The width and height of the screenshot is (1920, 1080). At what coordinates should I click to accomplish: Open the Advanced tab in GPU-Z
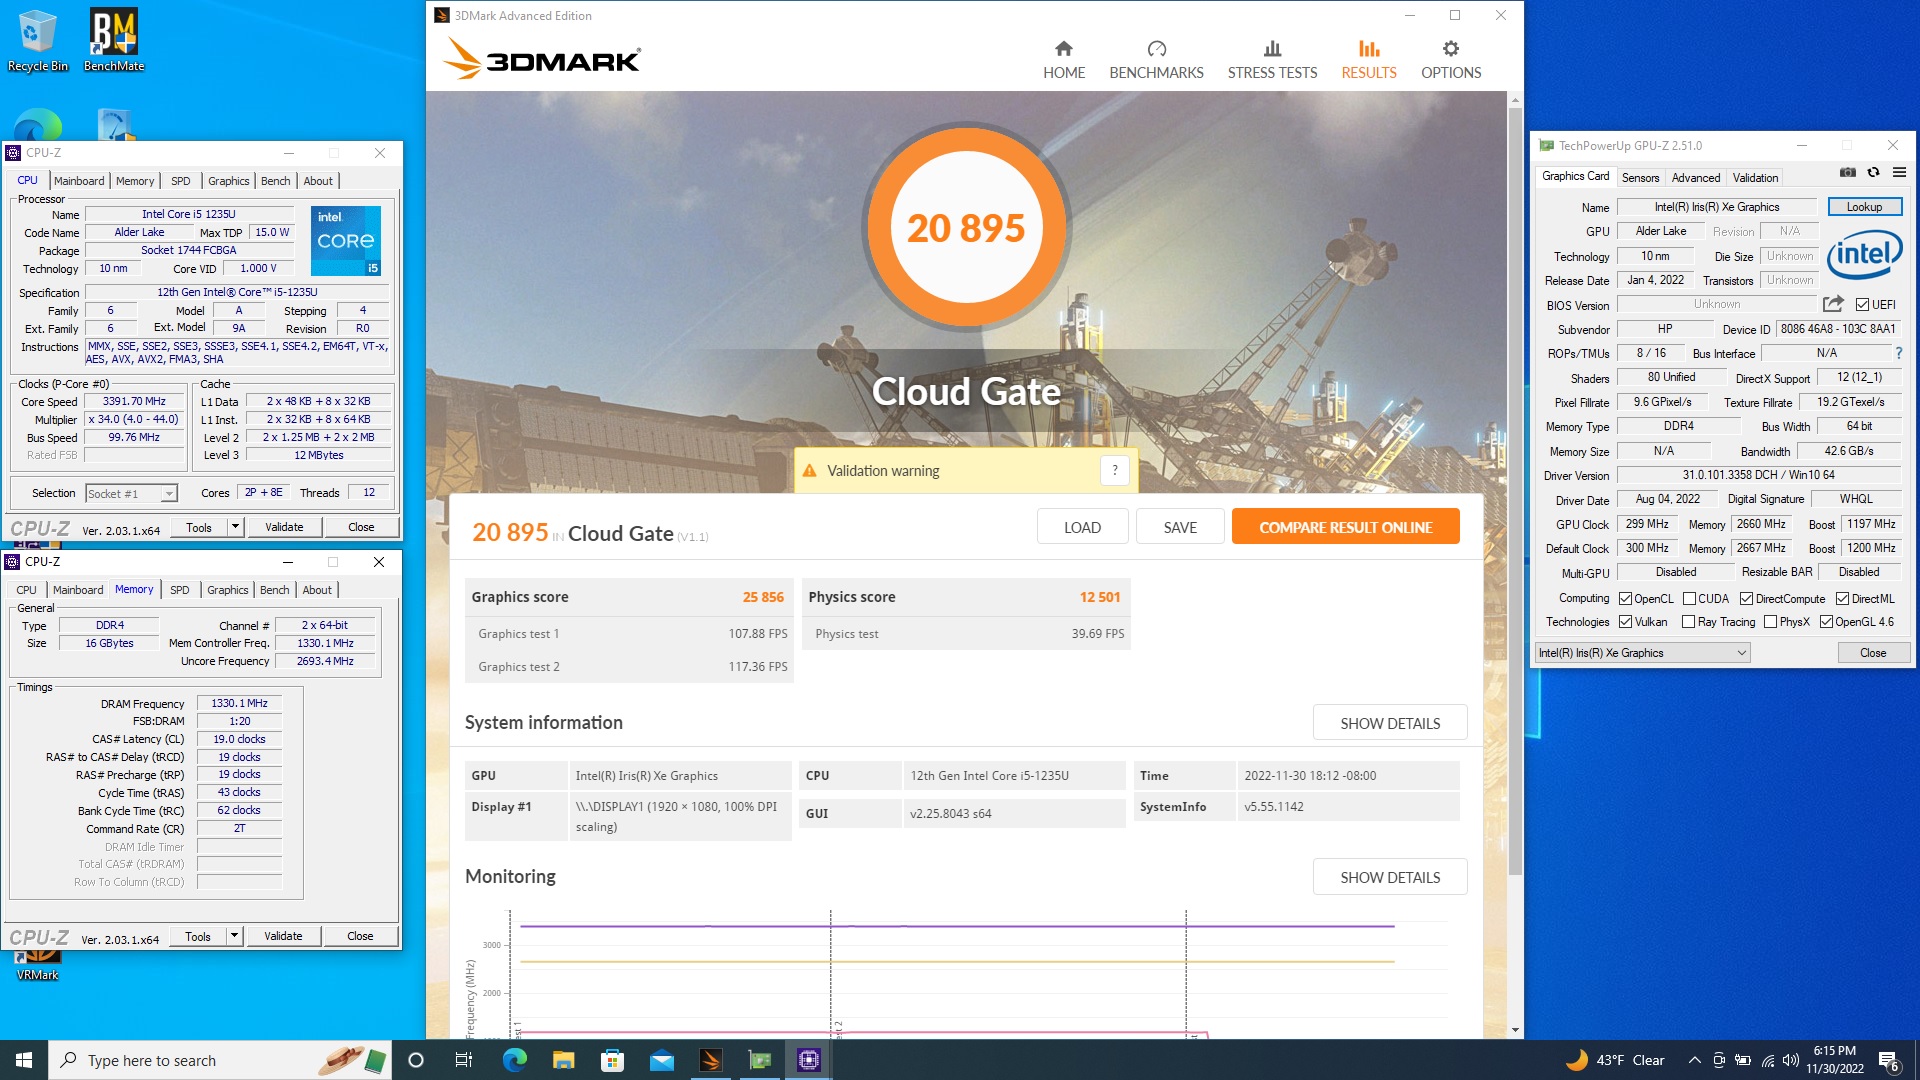point(1696,178)
